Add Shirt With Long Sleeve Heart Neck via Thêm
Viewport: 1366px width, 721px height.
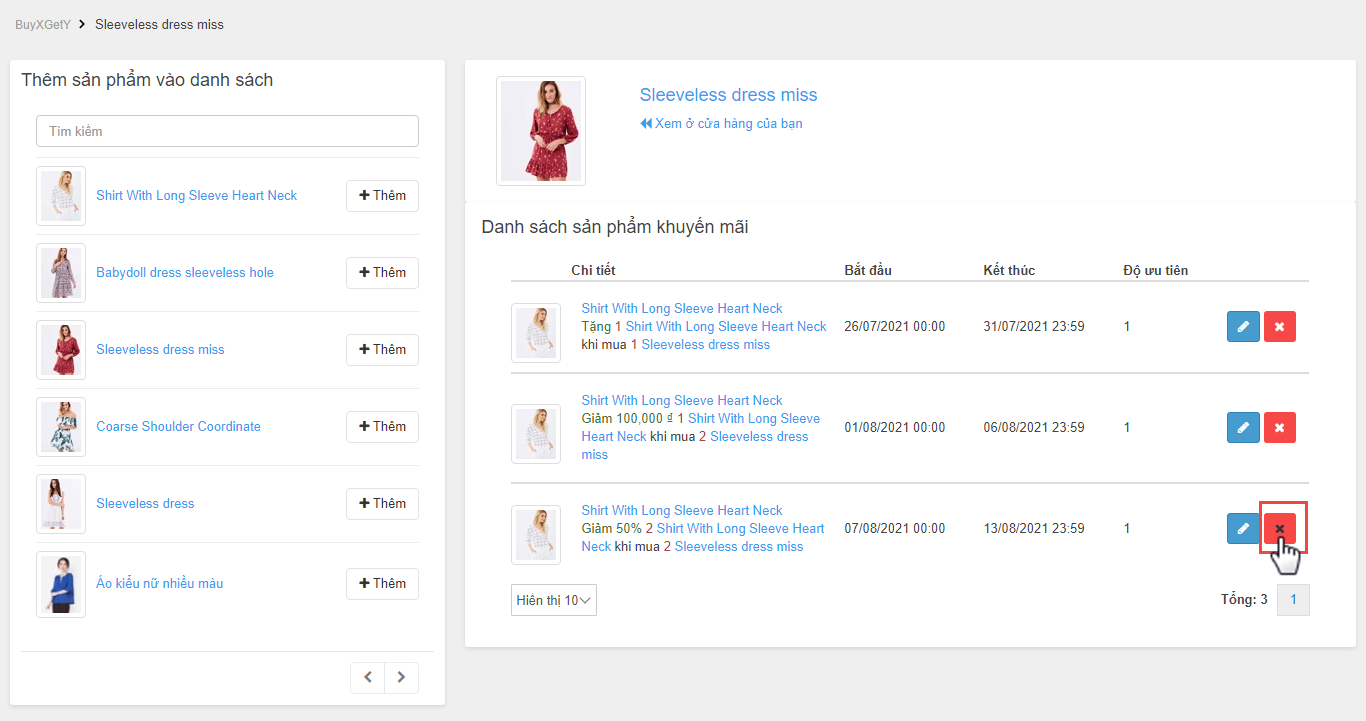pos(382,196)
